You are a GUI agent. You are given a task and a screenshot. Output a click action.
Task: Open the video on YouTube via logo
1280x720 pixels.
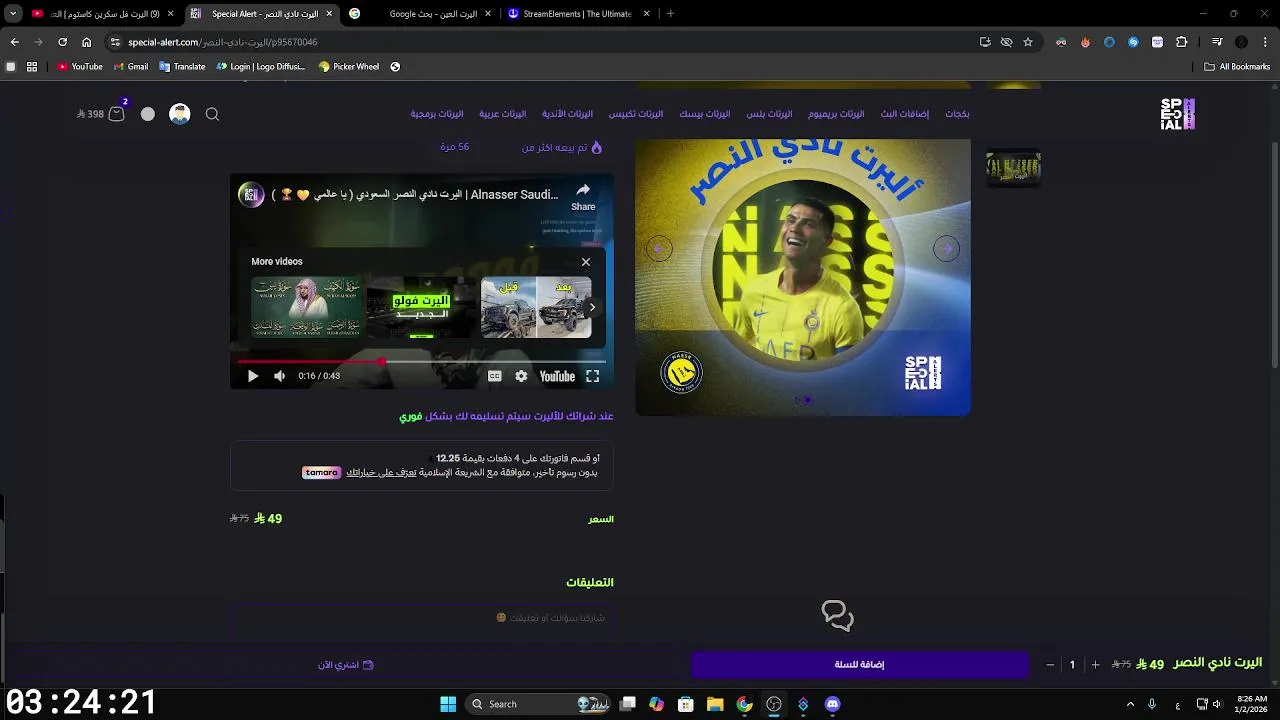(x=557, y=376)
